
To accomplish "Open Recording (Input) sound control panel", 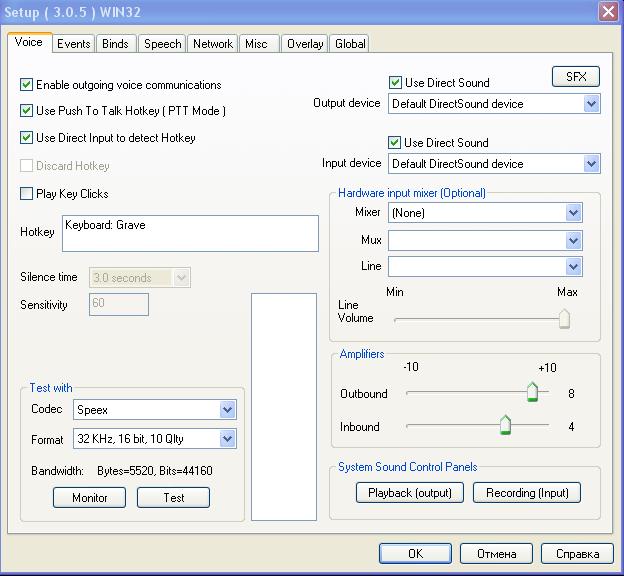I will click(526, 493).
